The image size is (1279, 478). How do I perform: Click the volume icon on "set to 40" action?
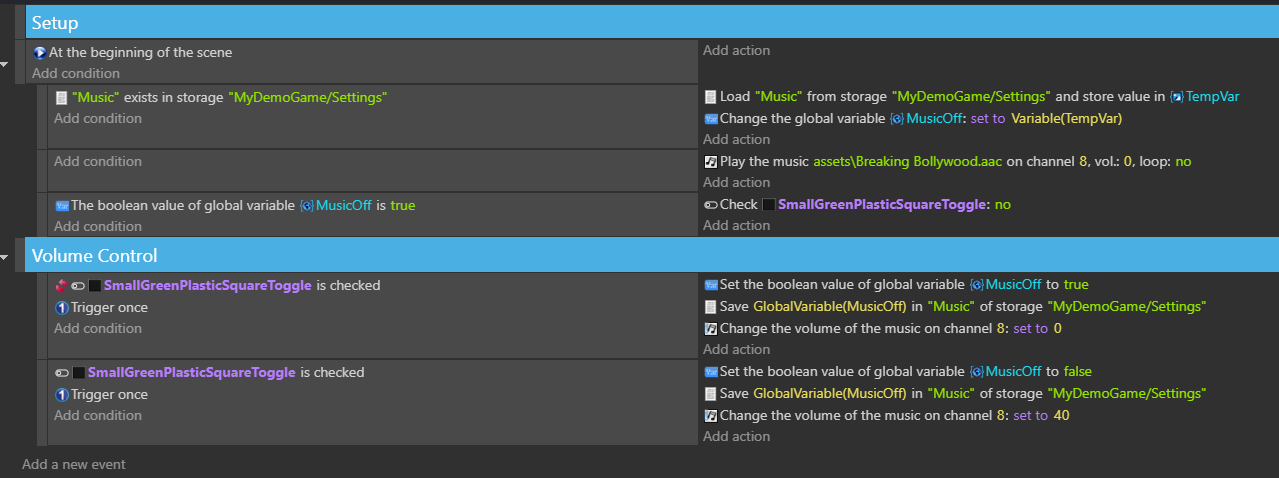[711, 415]
